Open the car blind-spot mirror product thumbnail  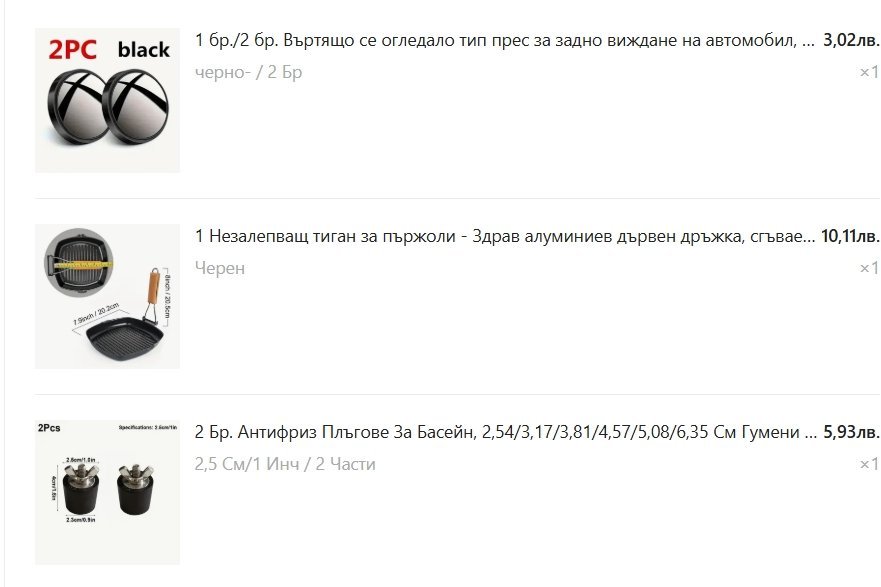pos(107,101)
